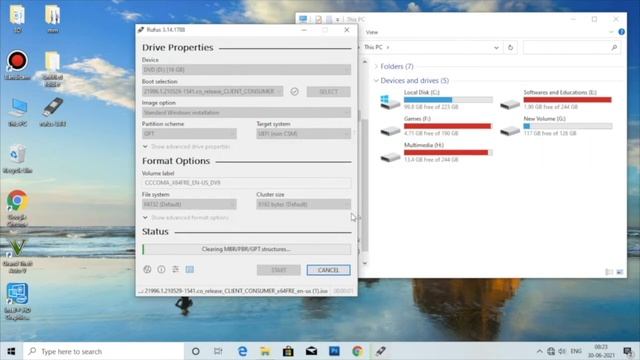640x360 pixels.
Task: Select Softwares and Educations (E:) drive
Action: point(556,100)
